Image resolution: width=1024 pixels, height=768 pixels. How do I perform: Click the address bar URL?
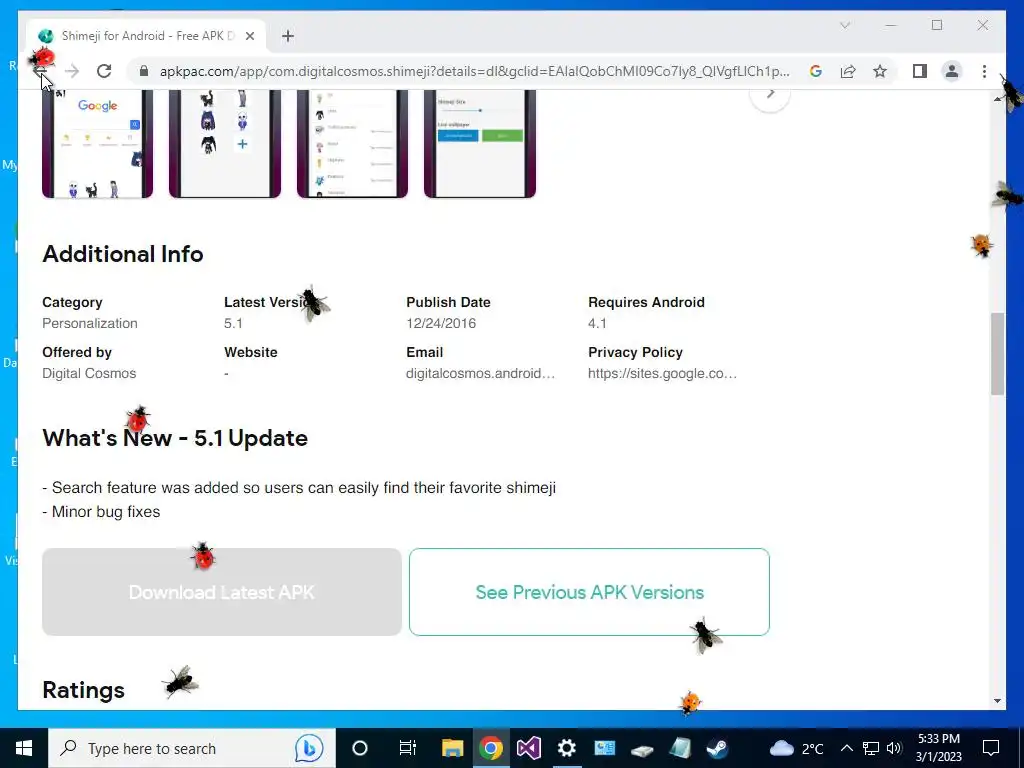(x=474, y=71)
